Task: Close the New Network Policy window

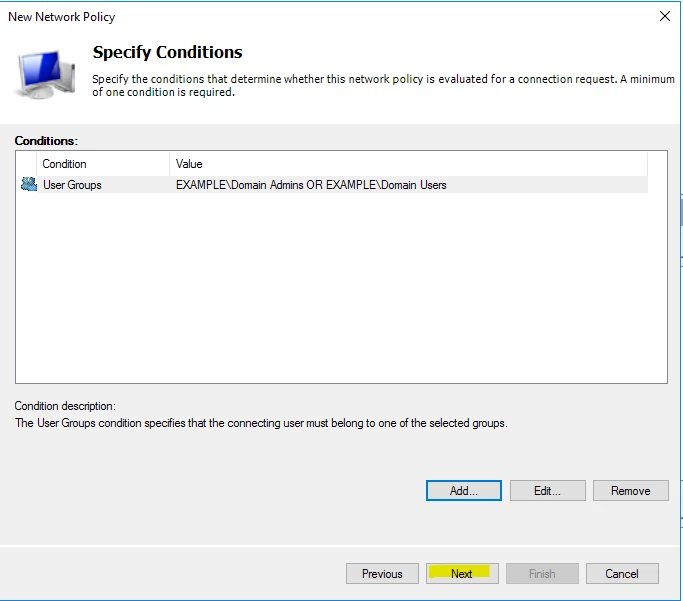Action: click(x=665, y=17)
